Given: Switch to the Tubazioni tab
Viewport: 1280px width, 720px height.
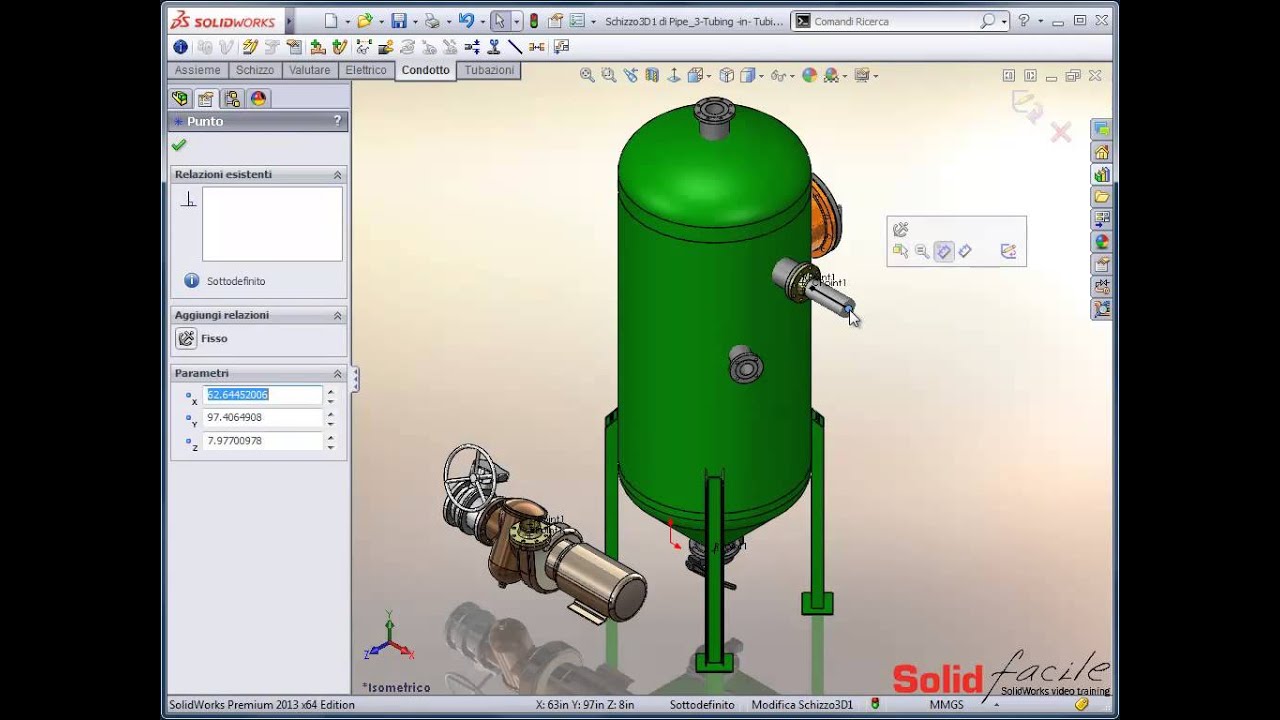Looking at the screenshot, I should 489,70.
